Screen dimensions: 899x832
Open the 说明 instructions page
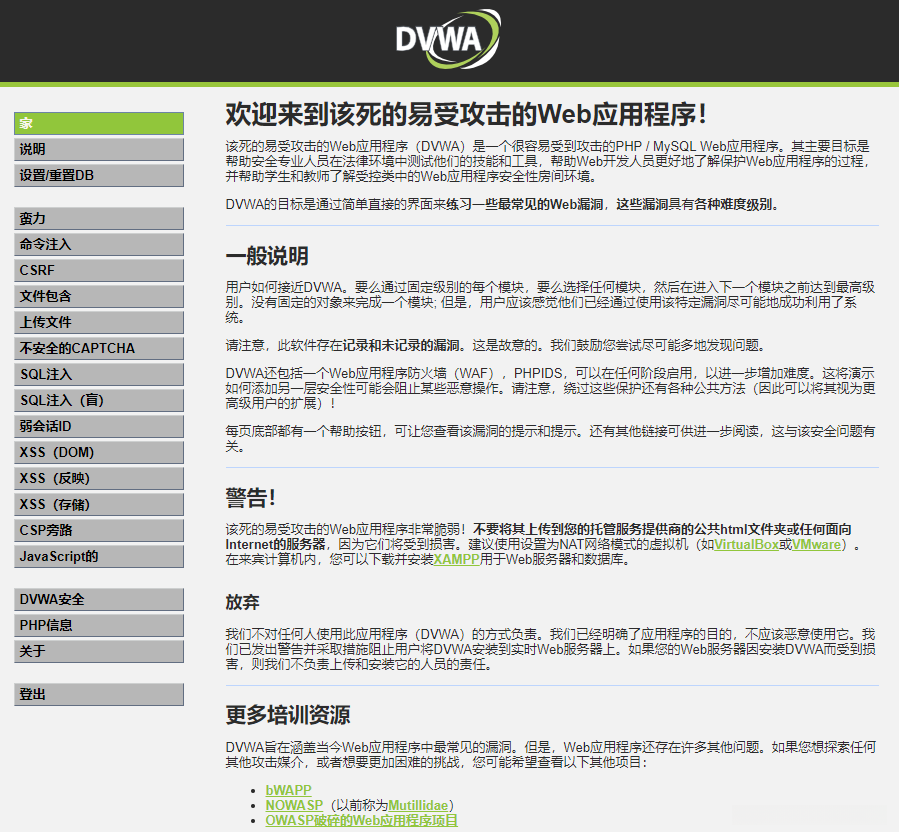99,149
